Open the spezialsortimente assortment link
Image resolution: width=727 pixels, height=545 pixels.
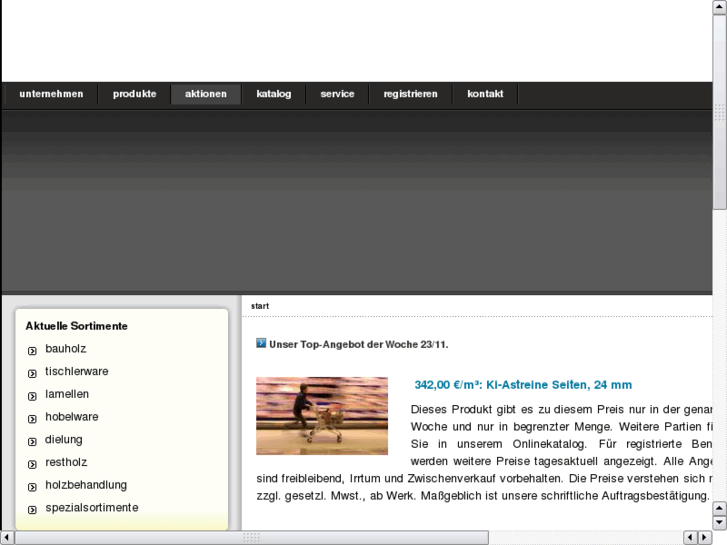pos(92,508)
